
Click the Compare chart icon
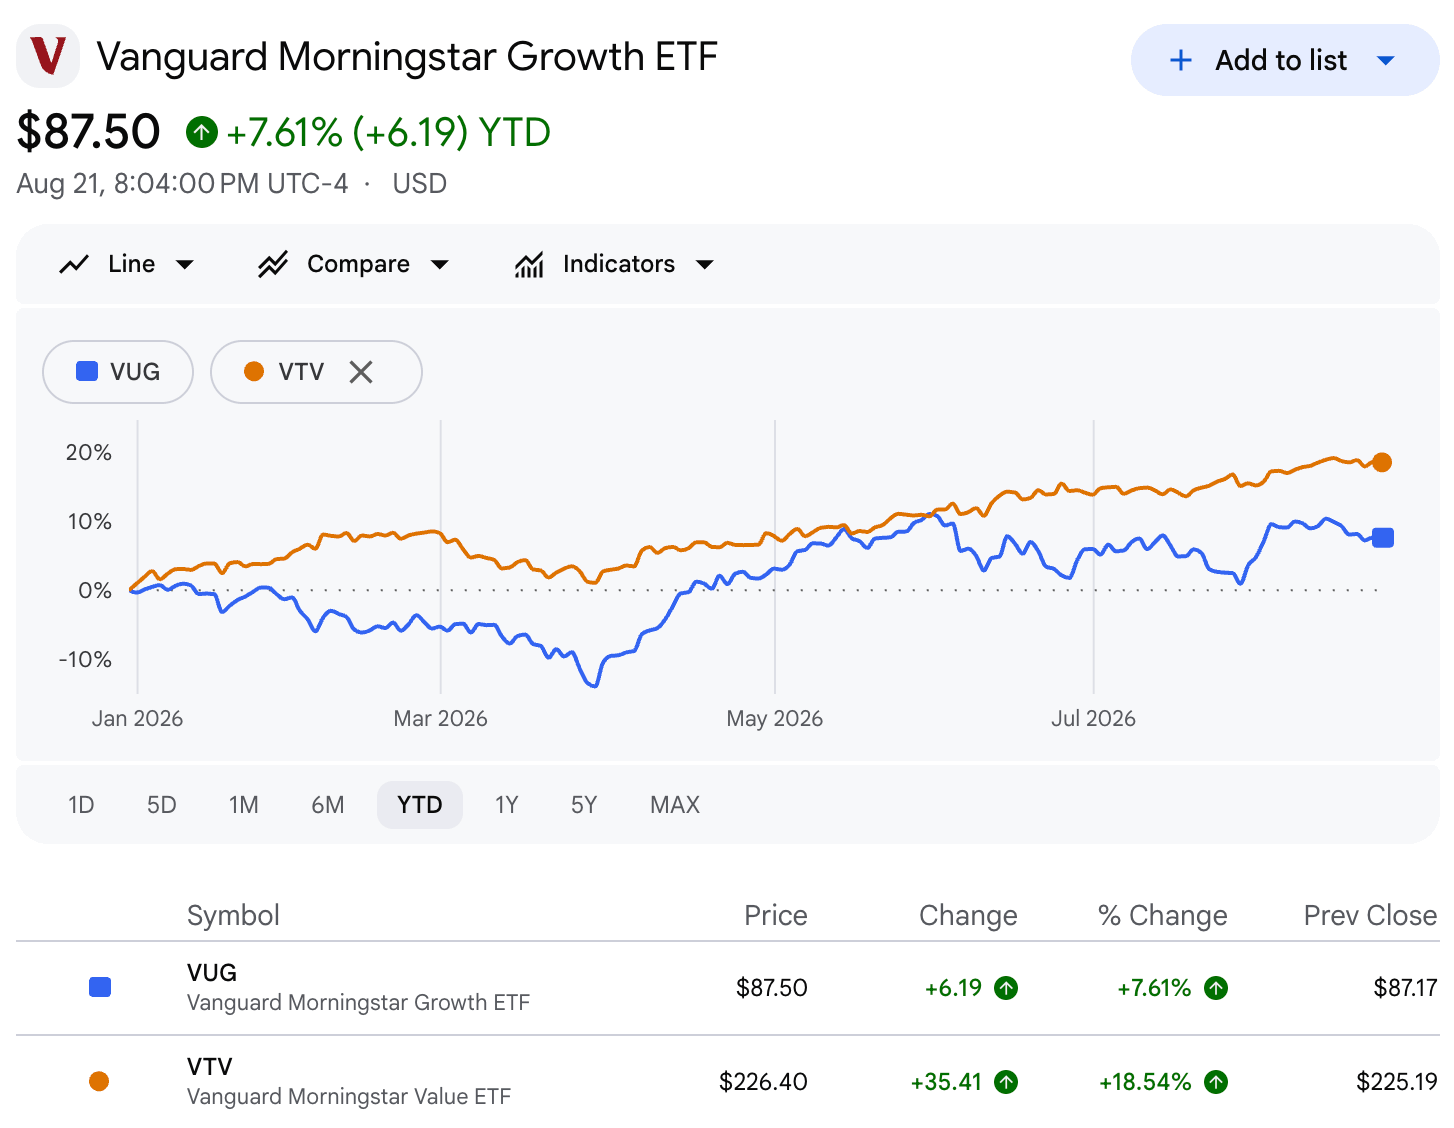pyautogui.click(x=273, y=264)
